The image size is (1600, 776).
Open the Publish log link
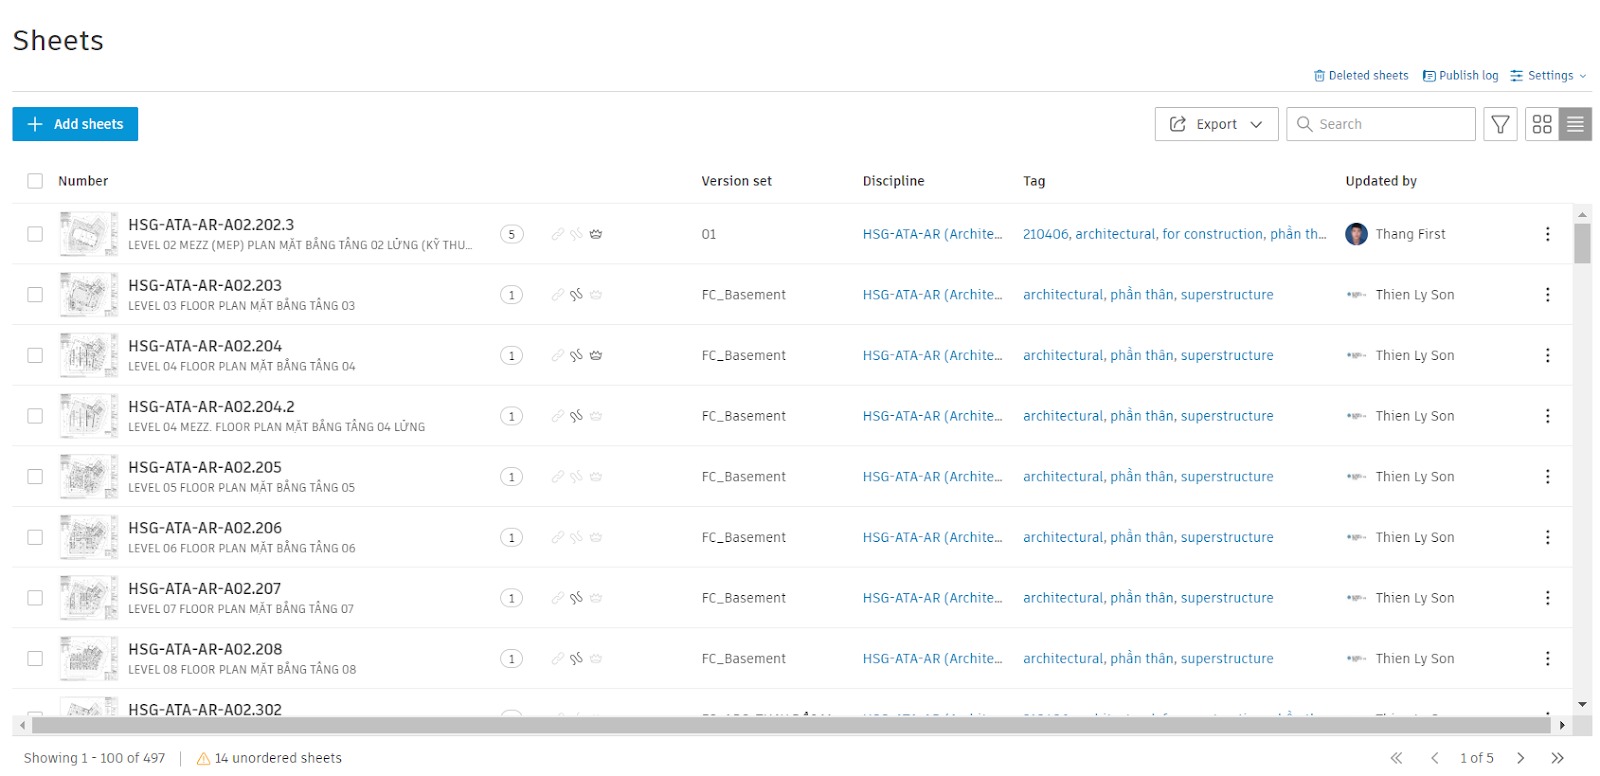click(x=1461, y=75)
